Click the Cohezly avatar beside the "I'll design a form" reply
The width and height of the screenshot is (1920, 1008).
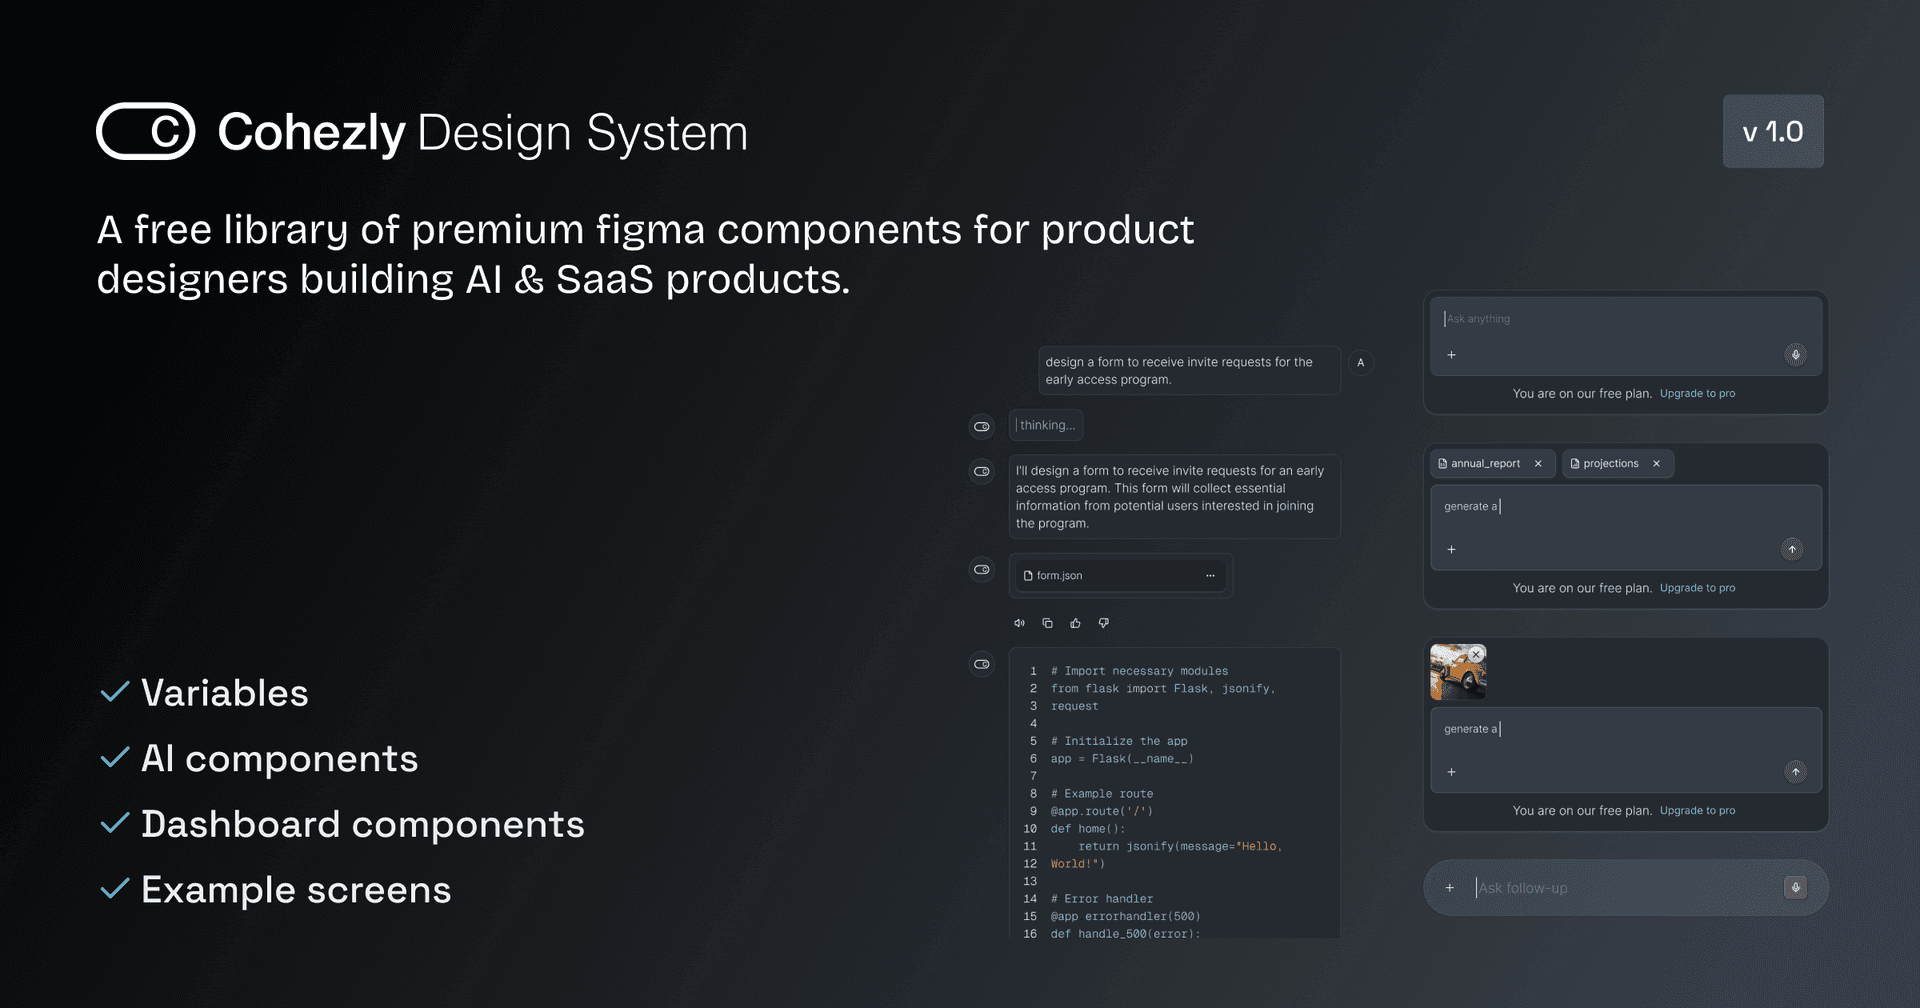982,471
